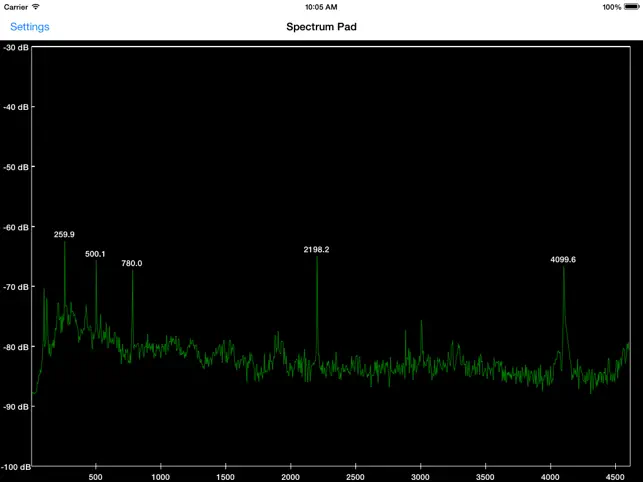
Task: Tap the 500 frequency axis label
Action: tap(96, 477)
